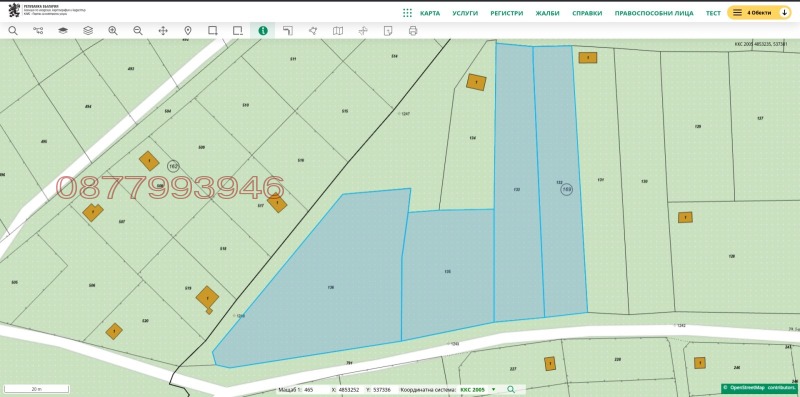Activate the pan map arrows tool
Image resolution: width=800 pixels, height=397 pixels.
163,31
